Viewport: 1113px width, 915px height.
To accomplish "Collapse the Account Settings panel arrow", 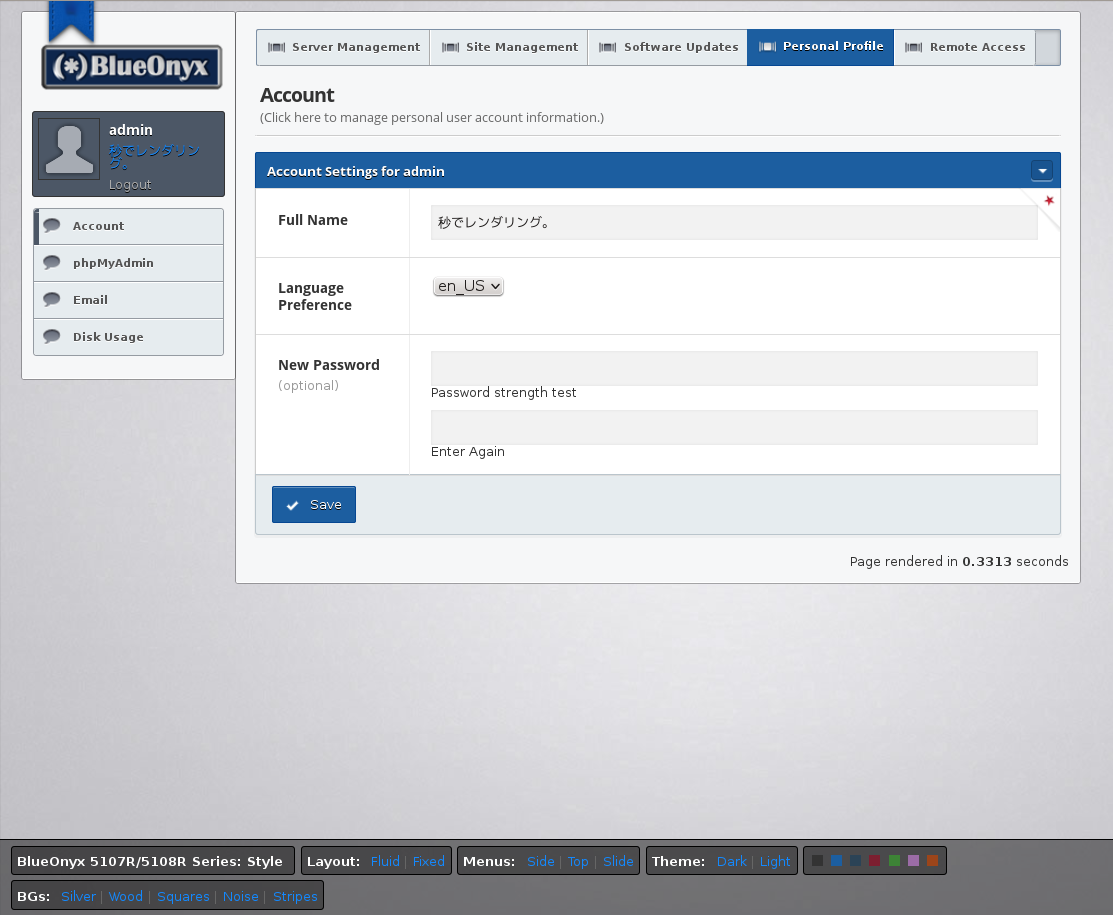I will tap(1042, 171).
